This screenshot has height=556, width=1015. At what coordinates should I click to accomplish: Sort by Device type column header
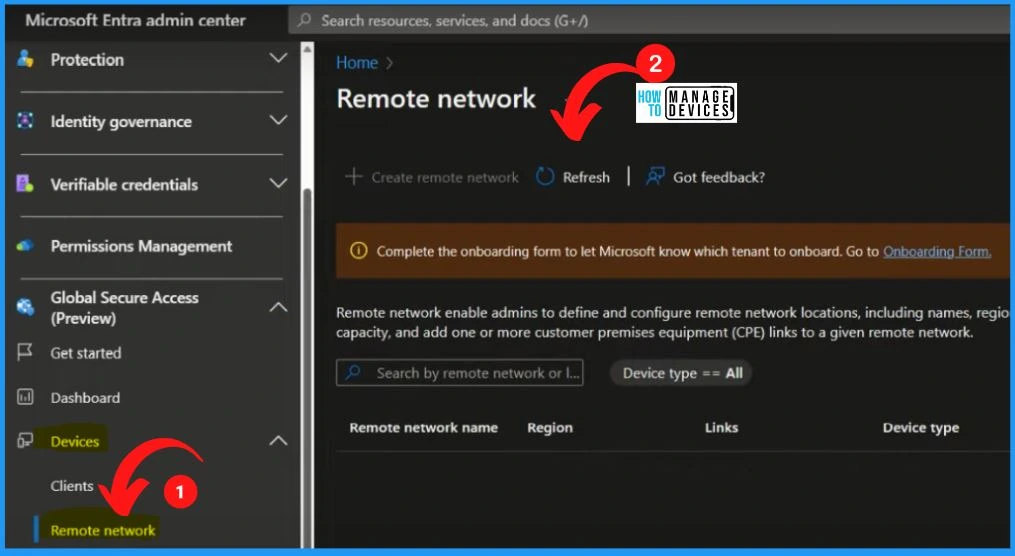920,428
